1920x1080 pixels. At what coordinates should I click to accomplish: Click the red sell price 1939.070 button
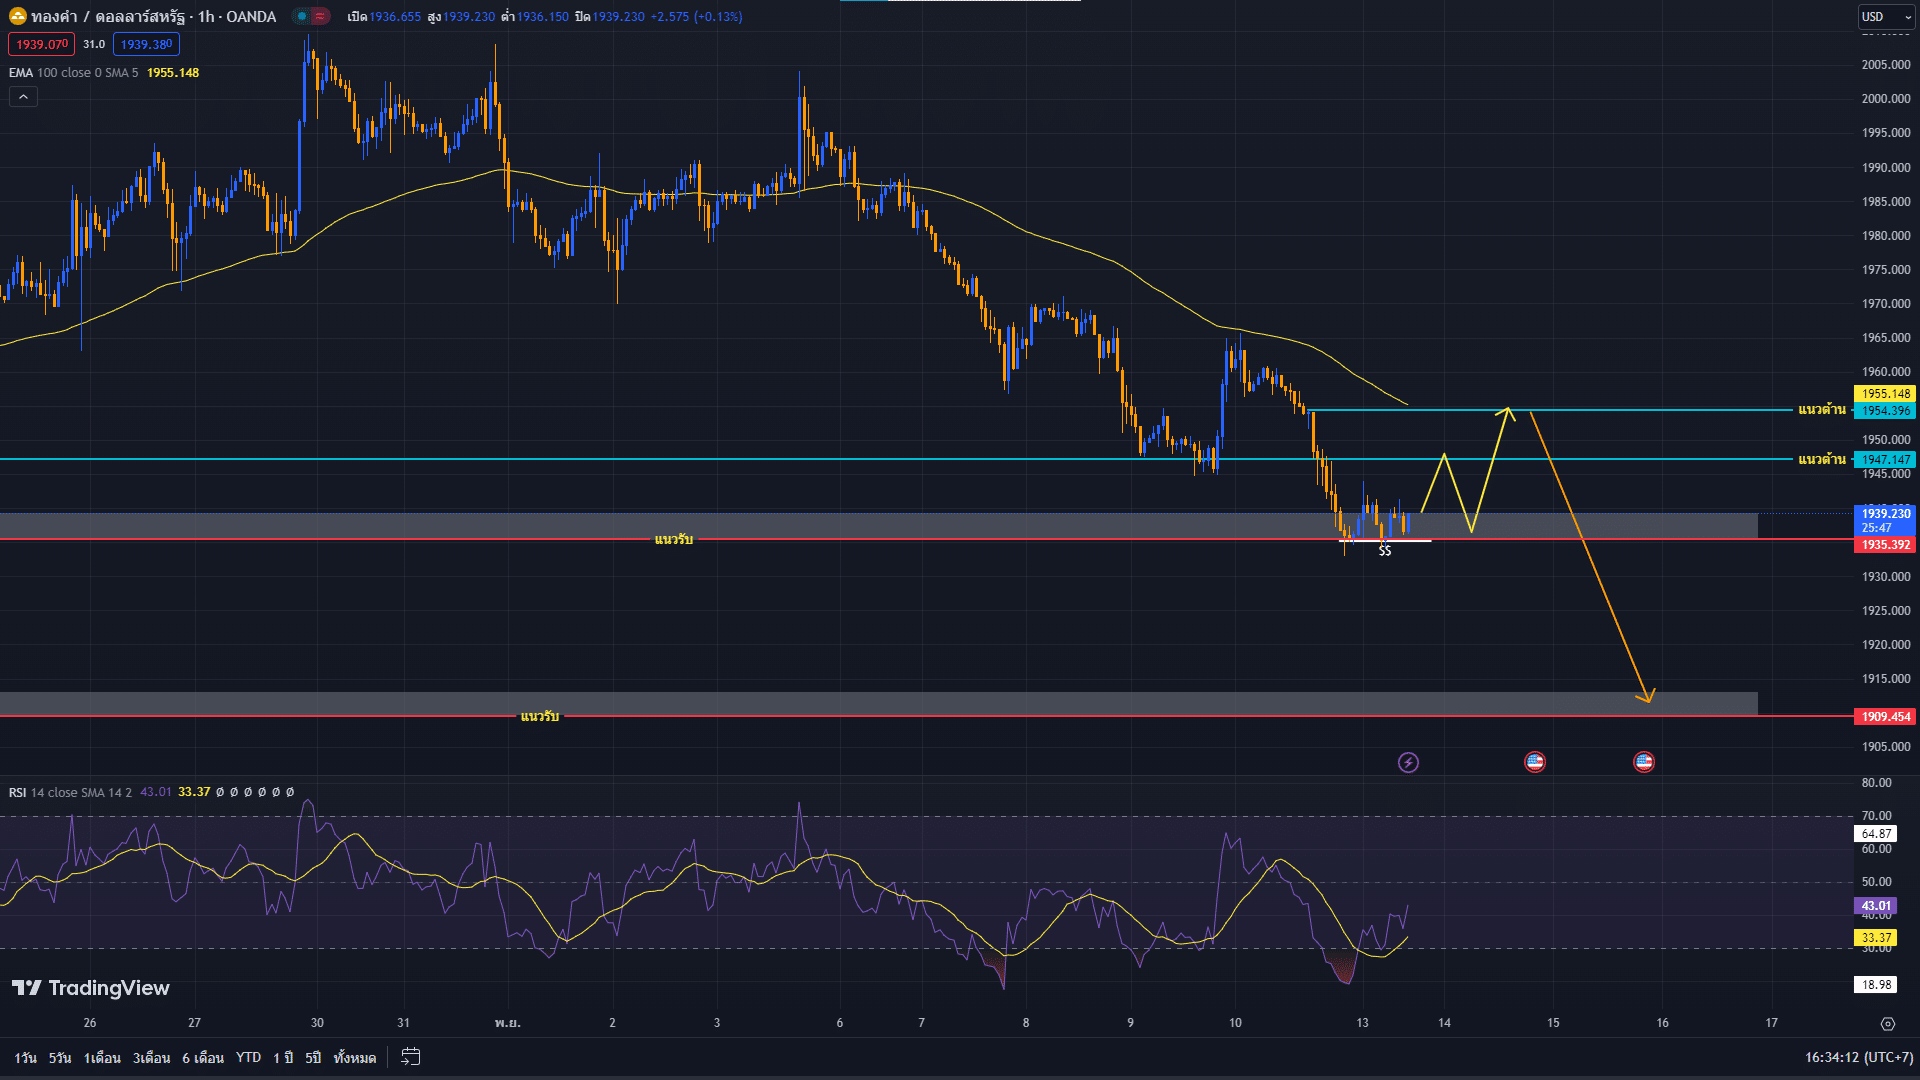point(41,44)
